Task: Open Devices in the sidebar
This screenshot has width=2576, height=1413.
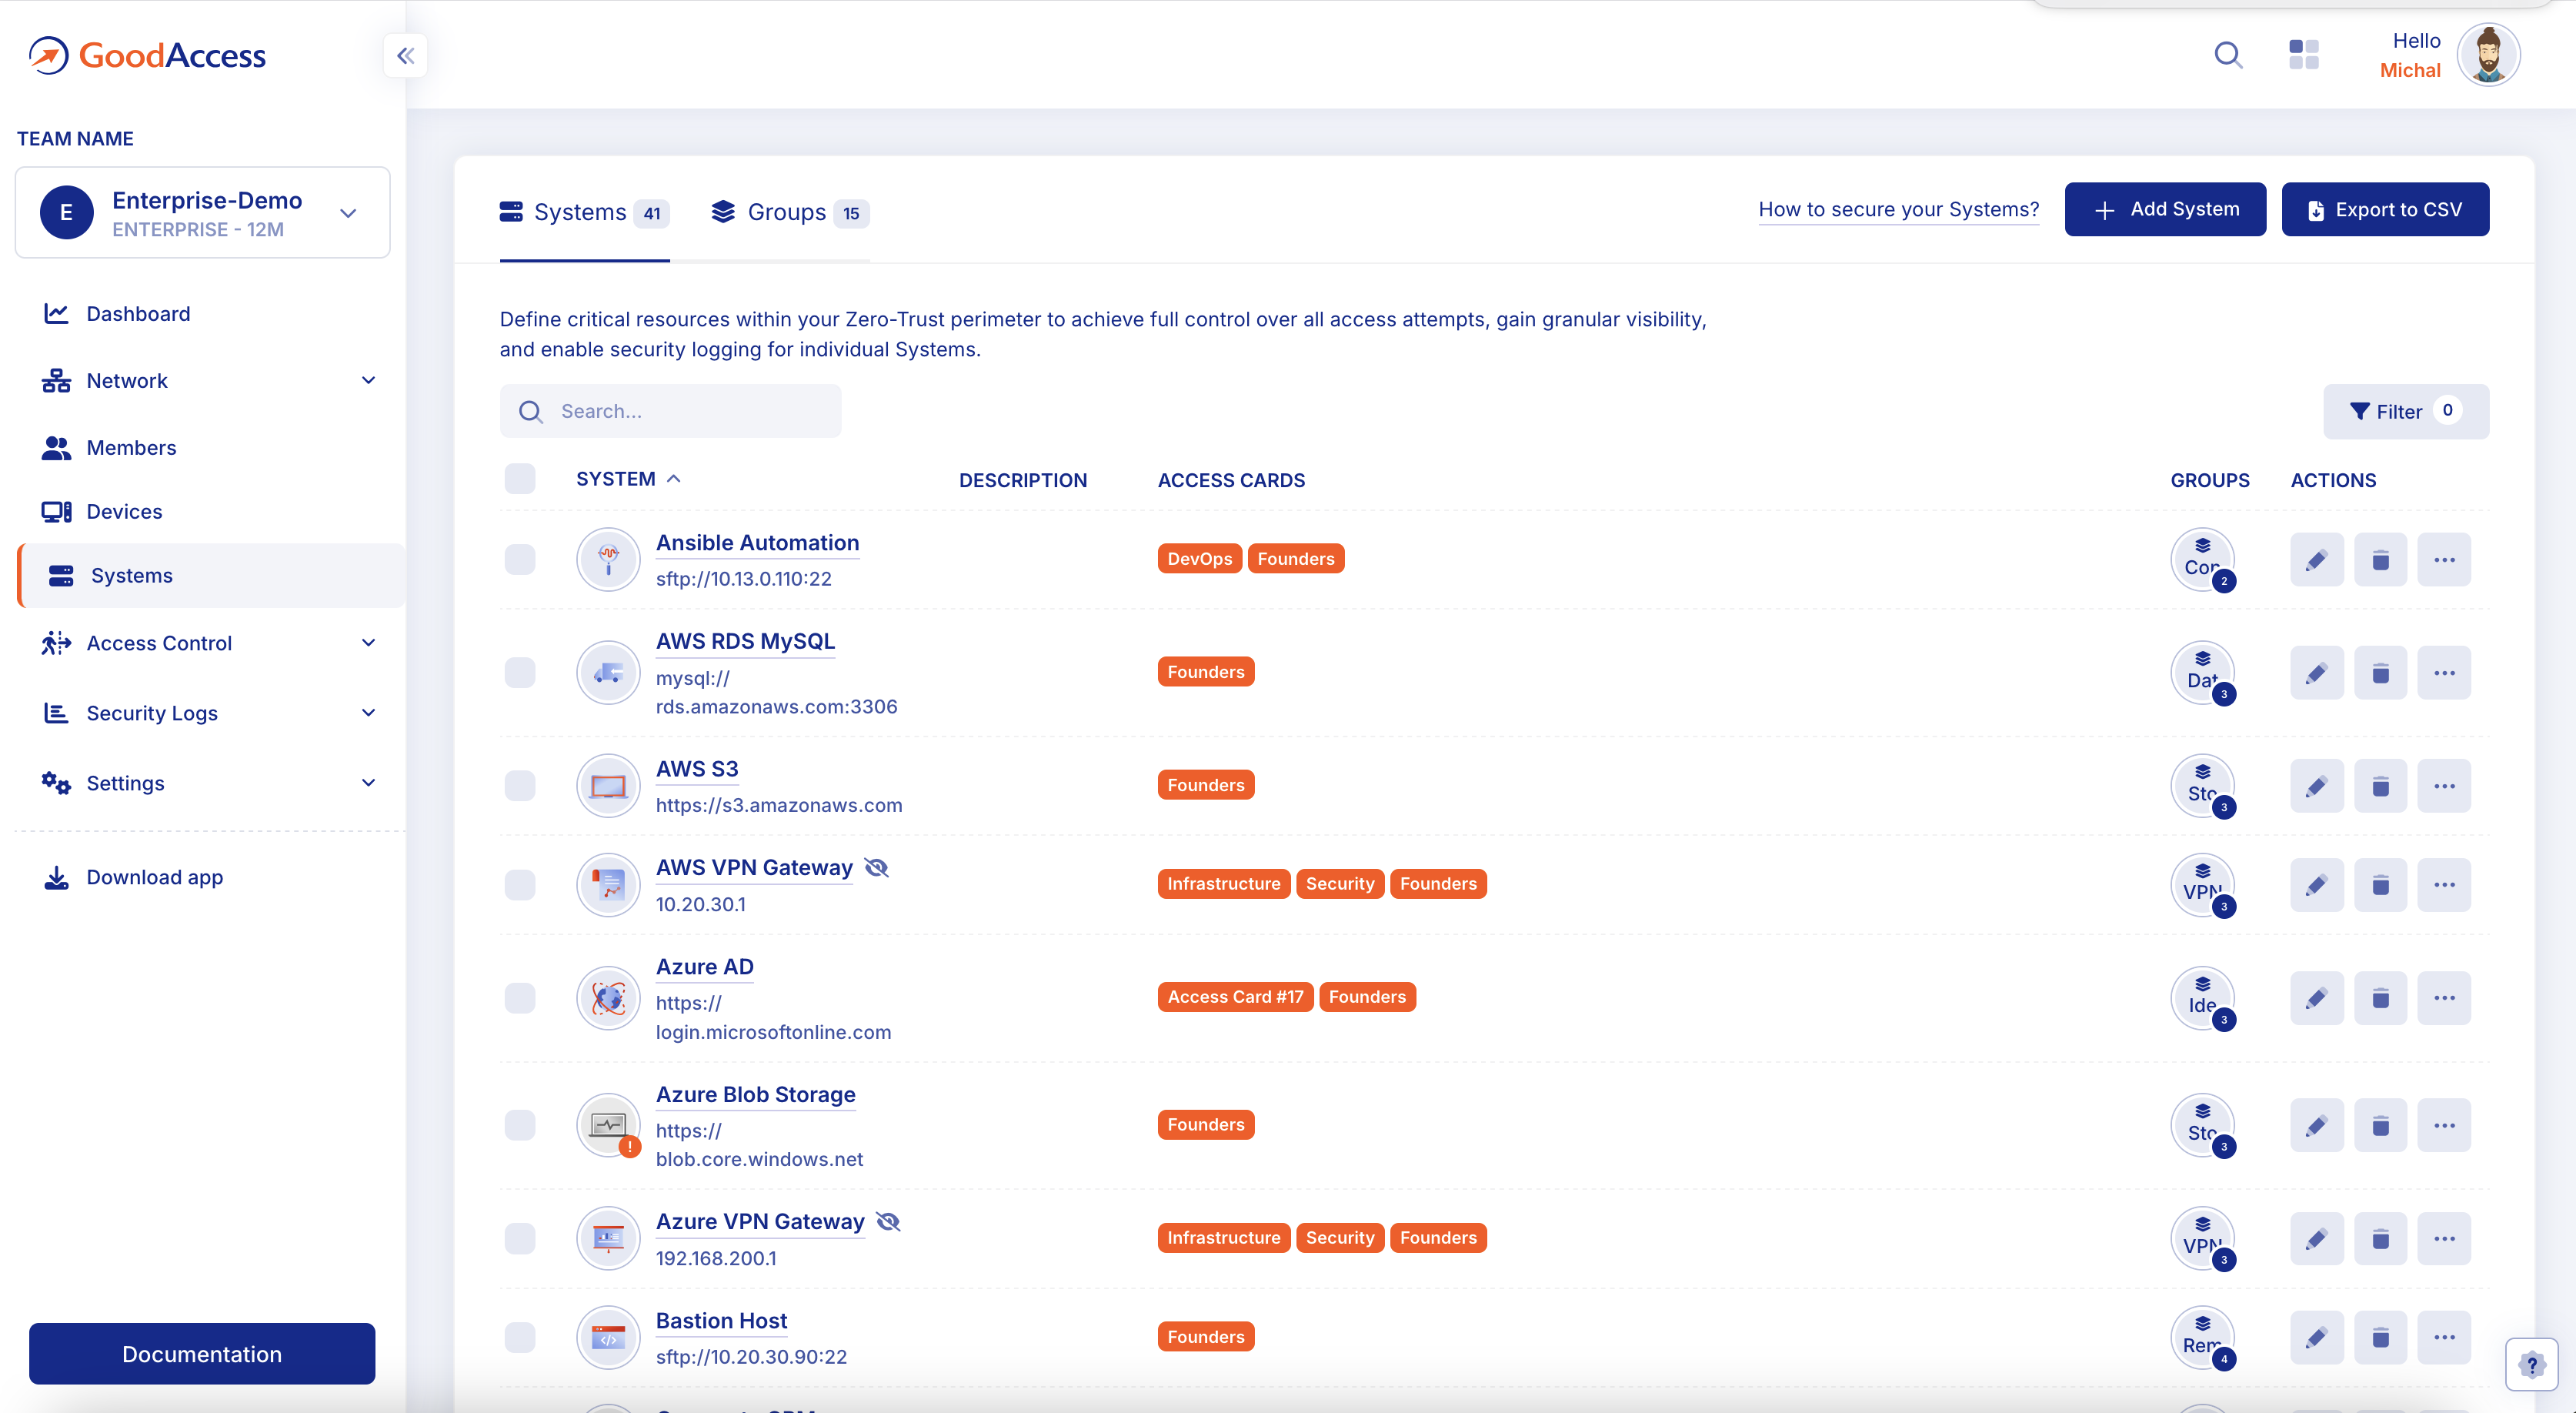Action: 124,511
